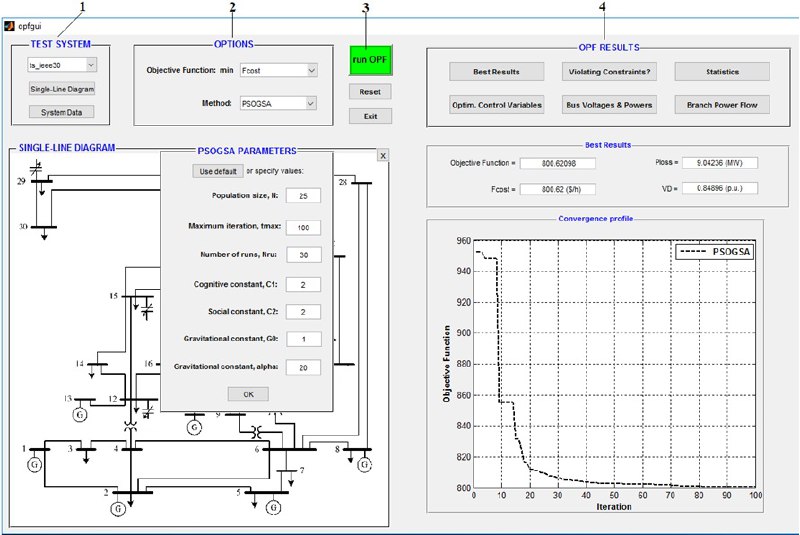Click the "PSOGSA PARAMETERS" panel title
800x535 pixels.
(x=247, y=151)
